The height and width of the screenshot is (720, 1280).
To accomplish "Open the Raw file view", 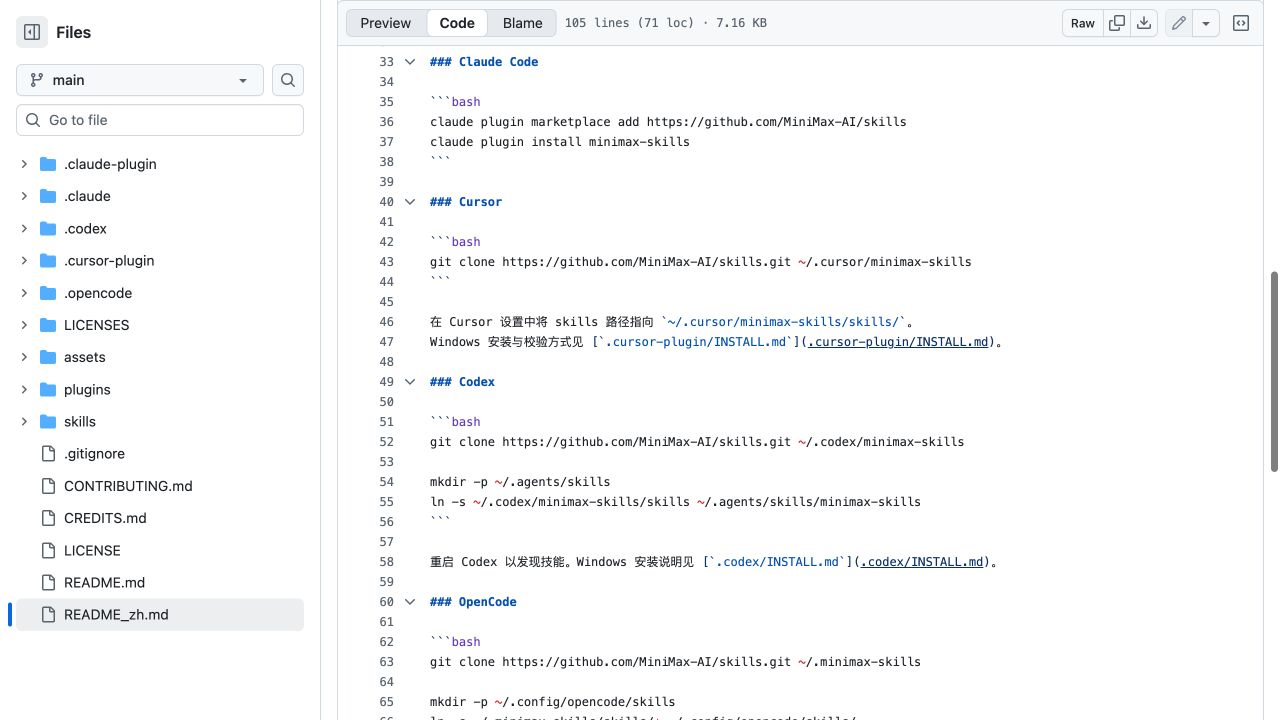I will point(1083,23).
